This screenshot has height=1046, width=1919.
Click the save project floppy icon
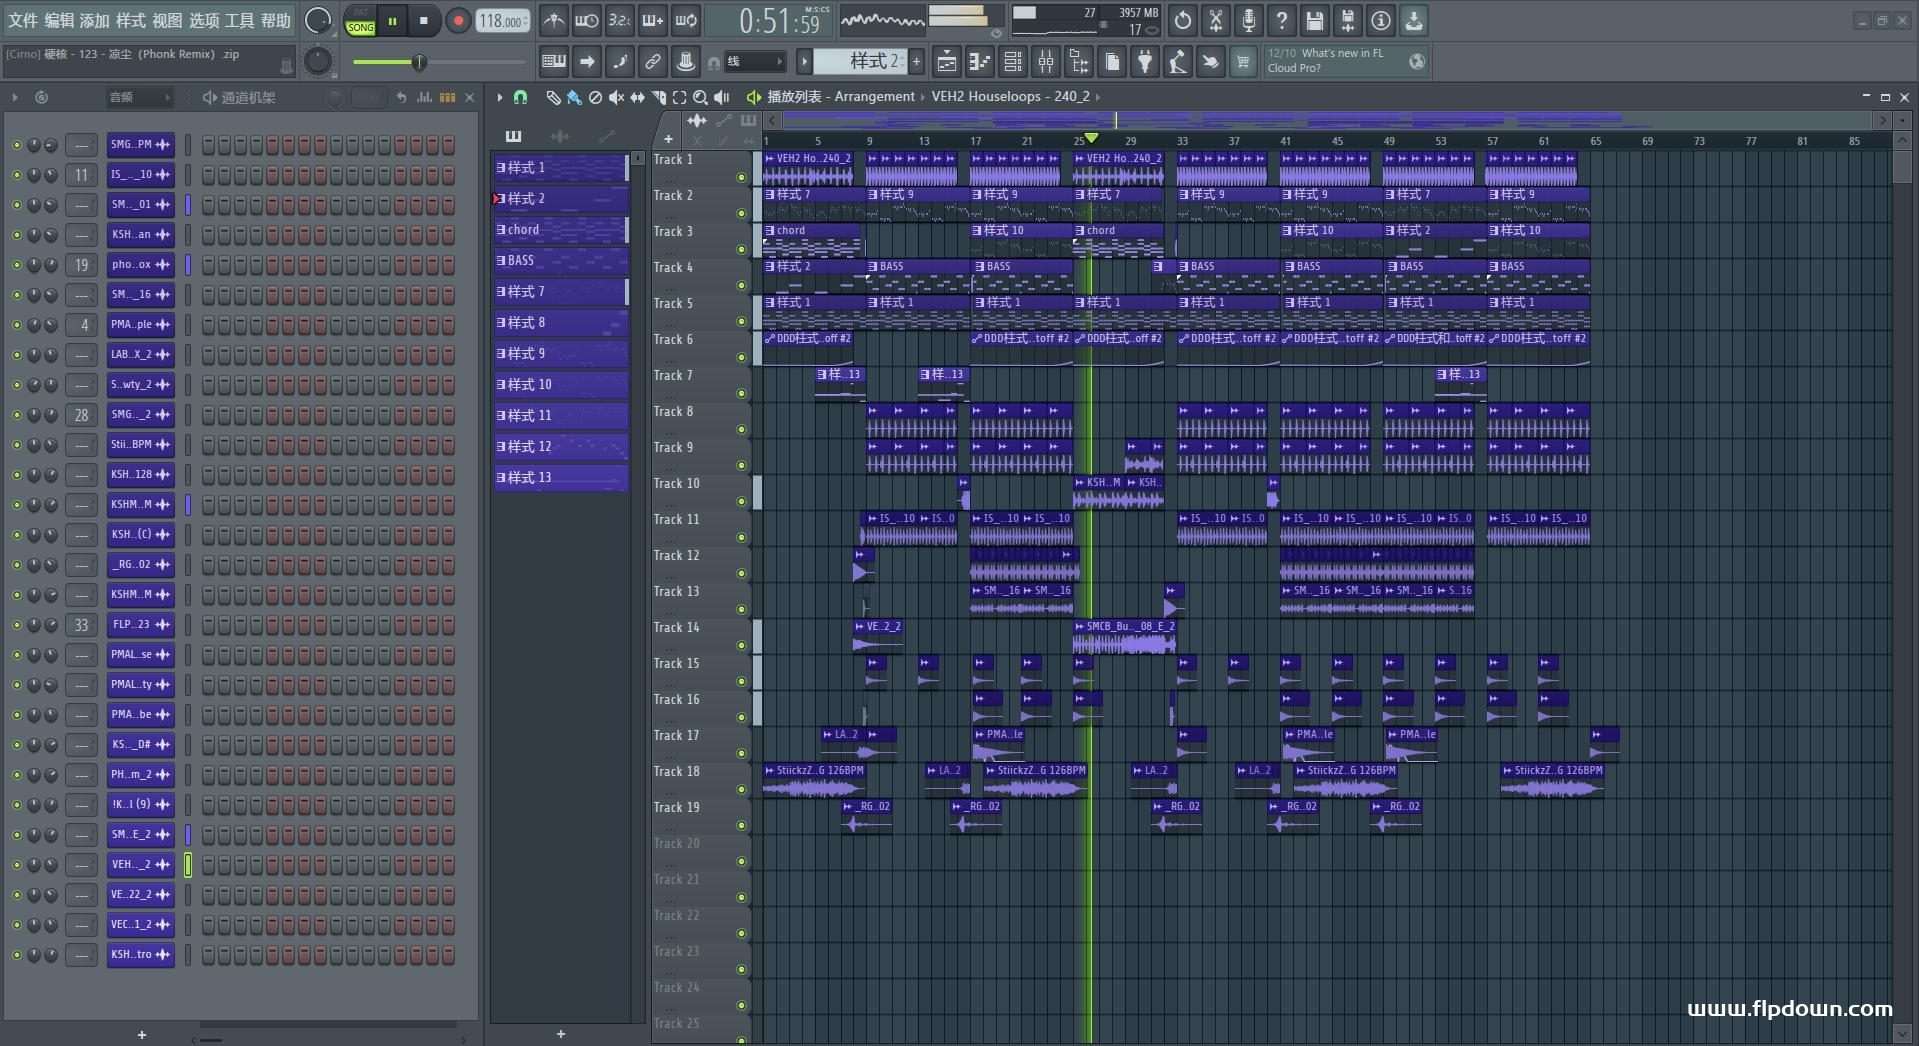tap(1314, 20)
